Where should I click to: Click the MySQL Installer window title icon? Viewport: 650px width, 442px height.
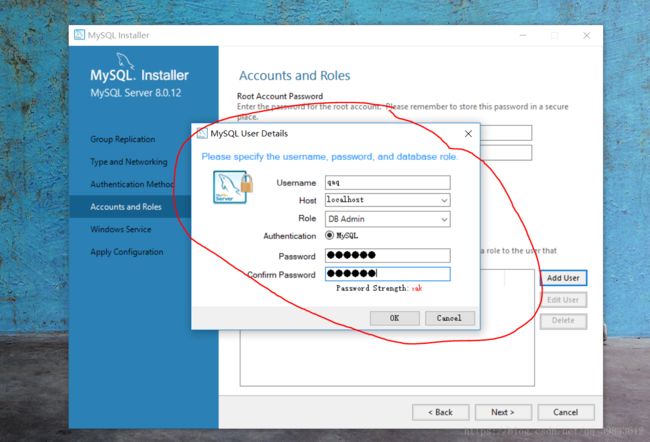coord(79,35)
